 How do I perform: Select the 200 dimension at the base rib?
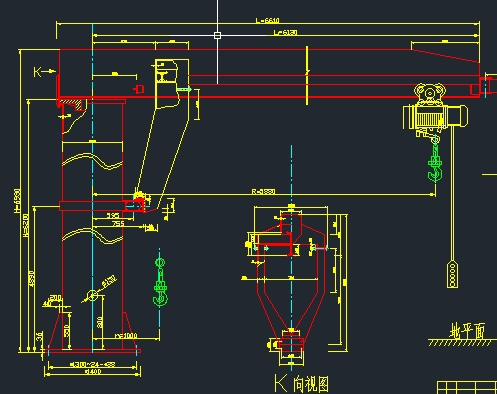(x=55, y=297)
